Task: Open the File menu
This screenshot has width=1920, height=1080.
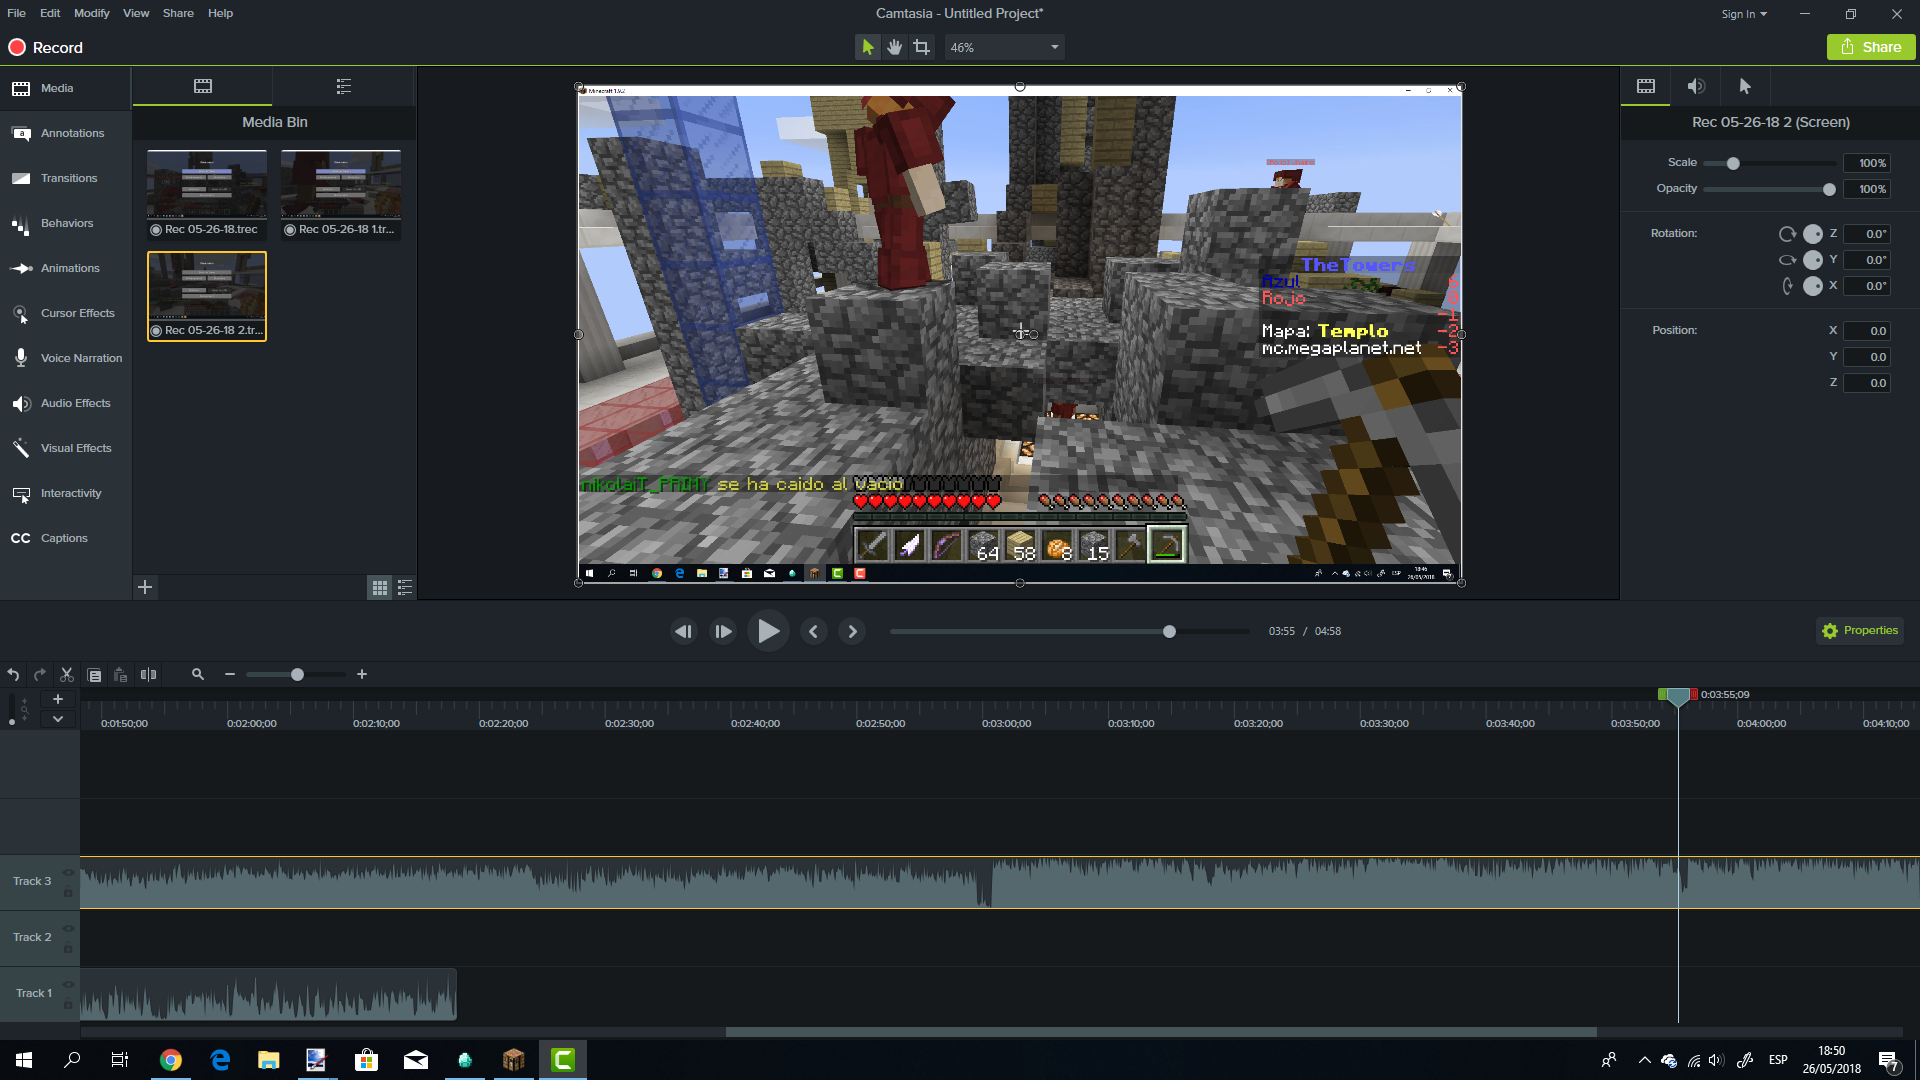Action: click(17, 13)
